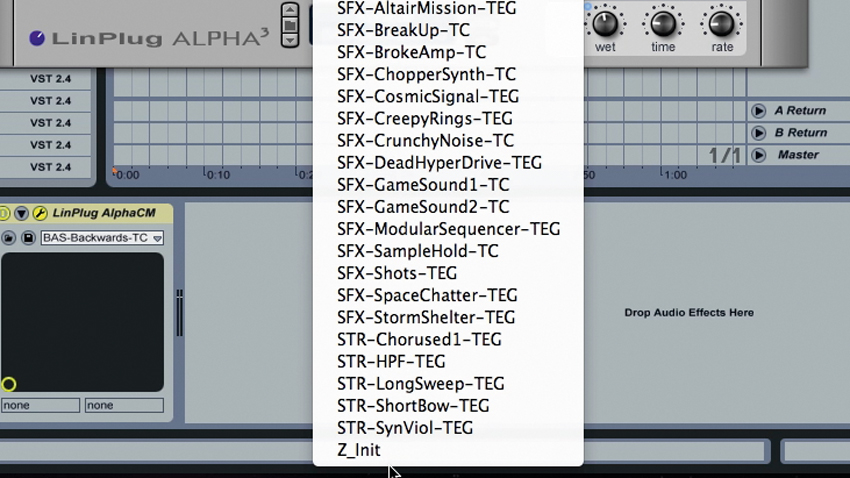Screen dimensions: 850x478
Task: Click the 0:00 timeline marker
Action: 128,175
